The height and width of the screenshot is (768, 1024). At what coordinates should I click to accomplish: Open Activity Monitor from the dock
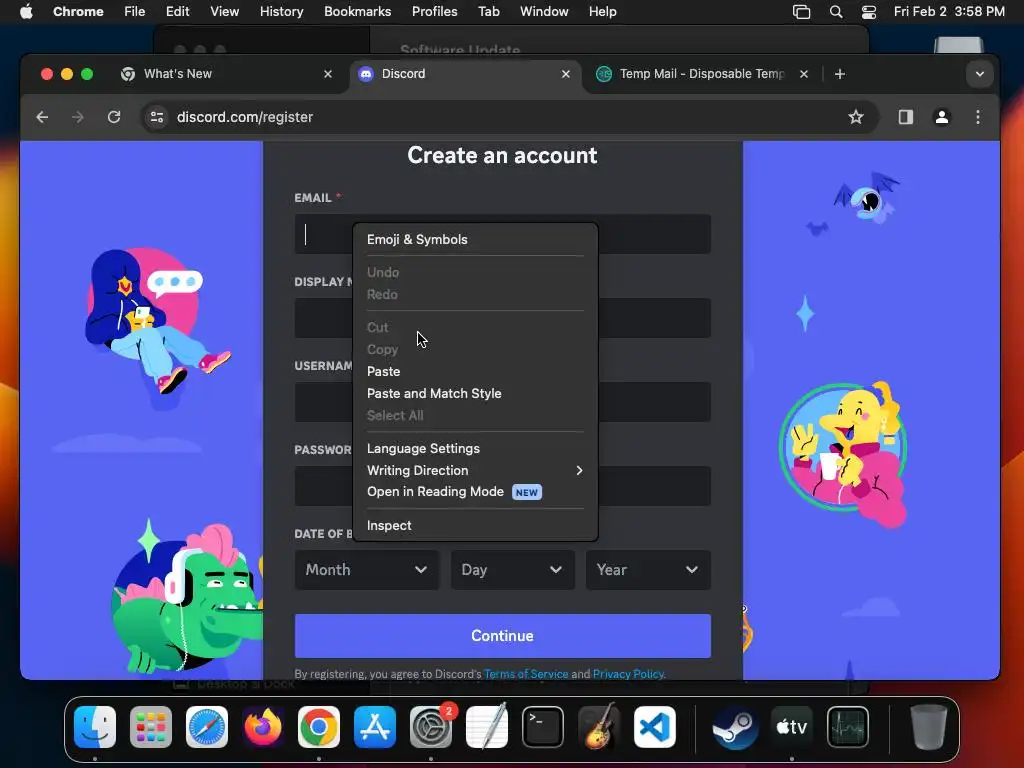click(848, 727)
